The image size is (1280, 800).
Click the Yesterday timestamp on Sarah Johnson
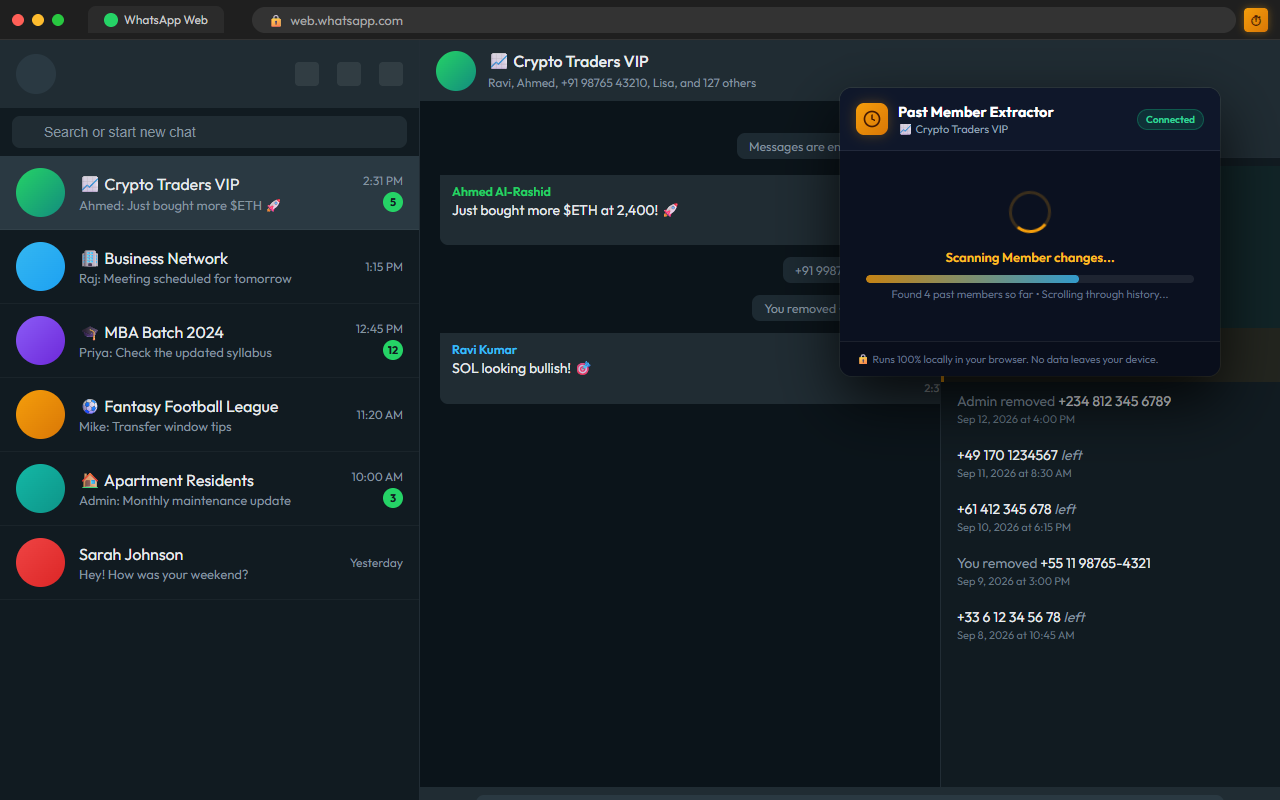pyautogui.click(x=376, y=563)
